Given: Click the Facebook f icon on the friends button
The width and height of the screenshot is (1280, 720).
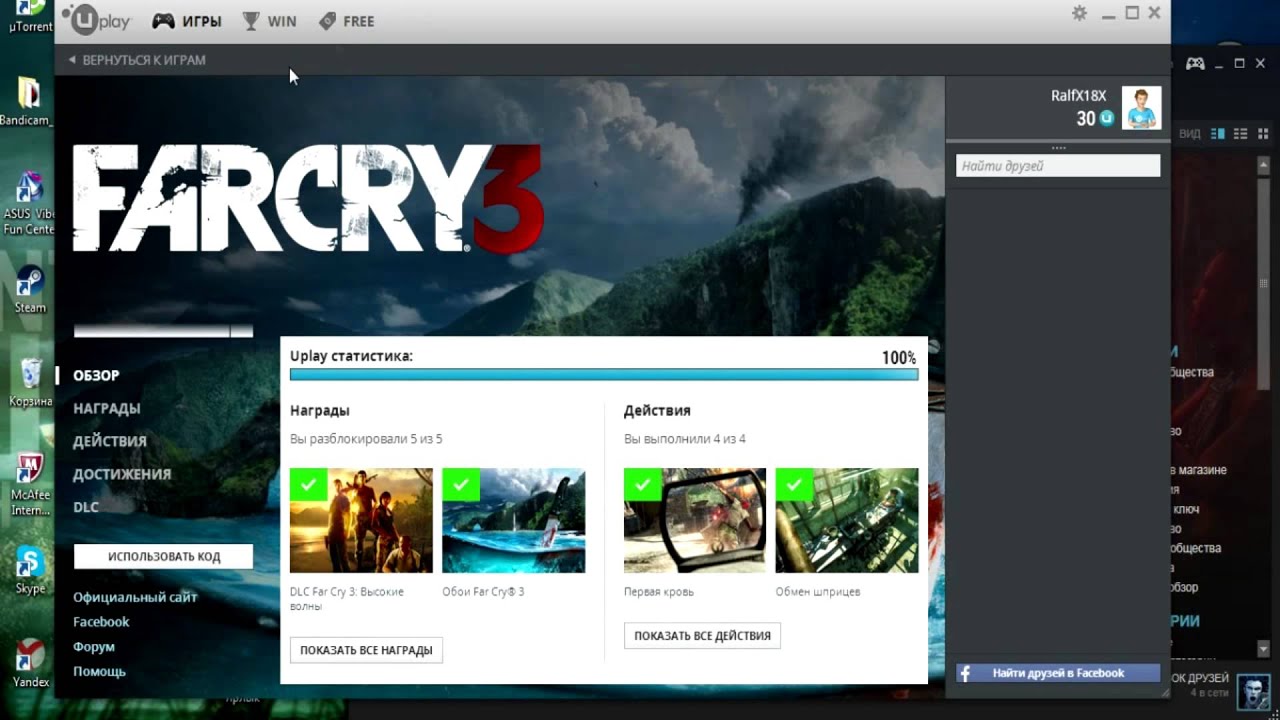Looking at the screenshot, I should click(965, 673).
